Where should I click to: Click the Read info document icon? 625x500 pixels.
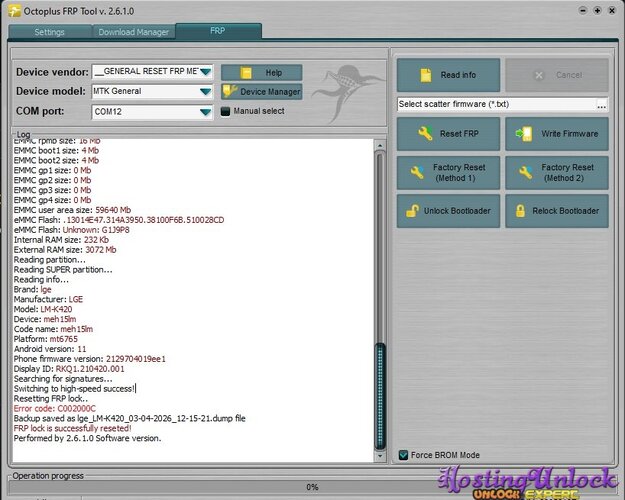tap(426, 75)
